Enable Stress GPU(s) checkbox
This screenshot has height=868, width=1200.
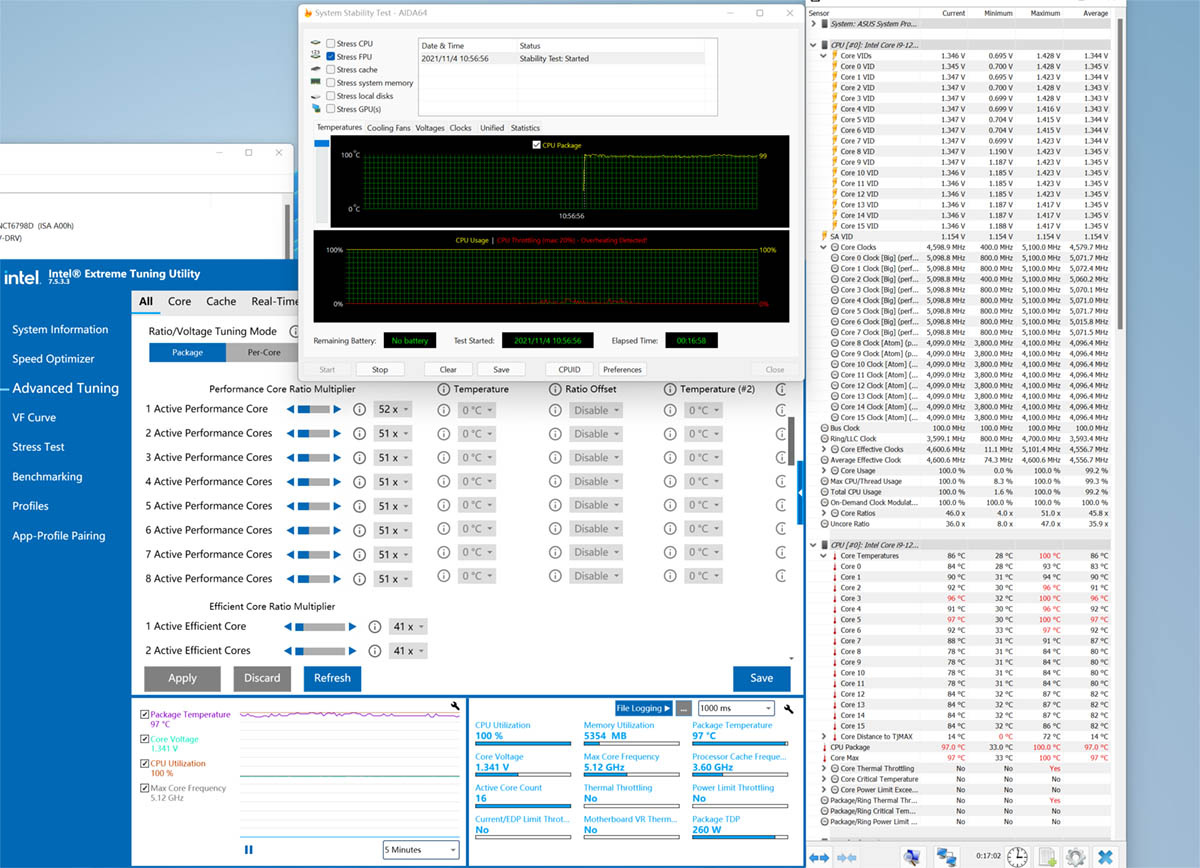coord(330,109)
